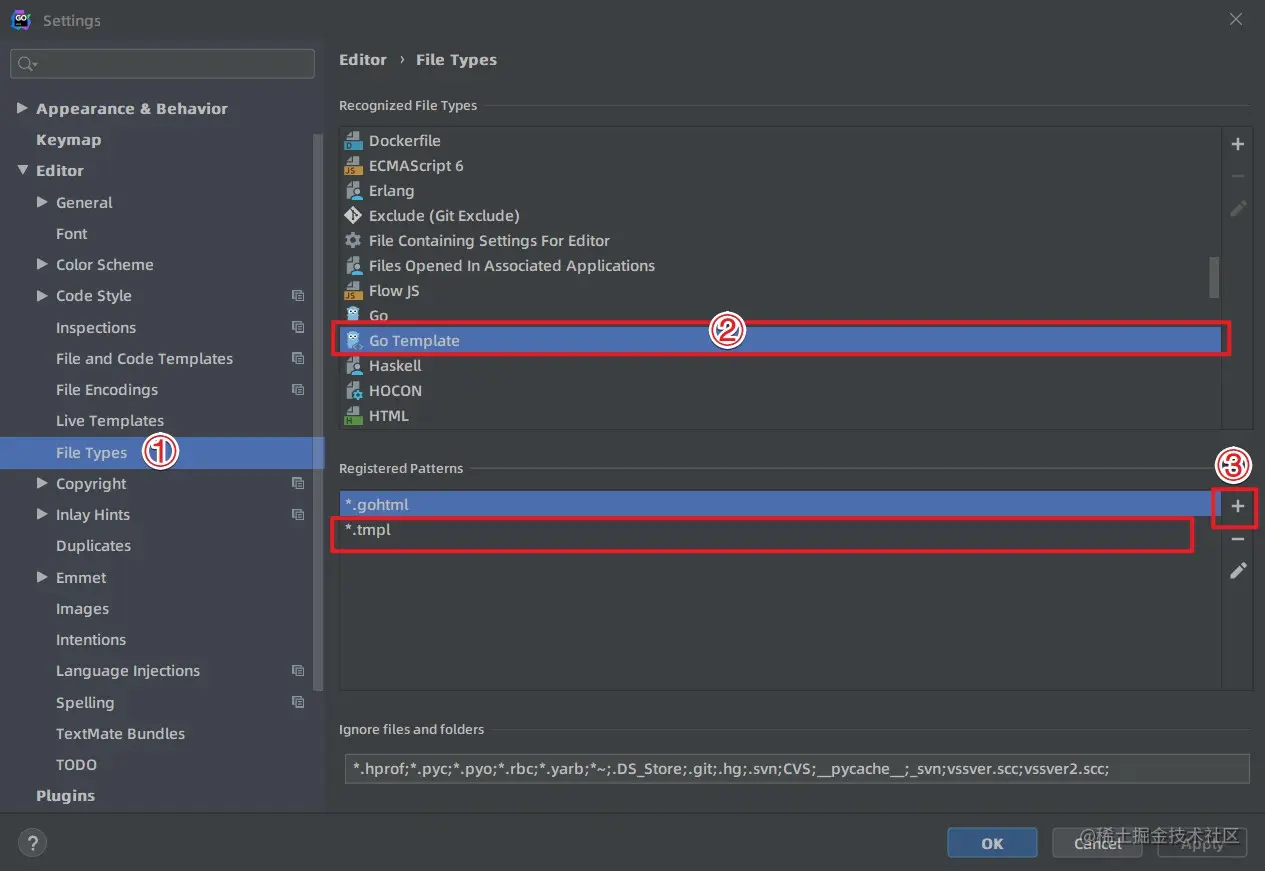Expand the General node
Image resolution: width=1265 pixels, height=871 pixels.
click(x=42, y=202)
